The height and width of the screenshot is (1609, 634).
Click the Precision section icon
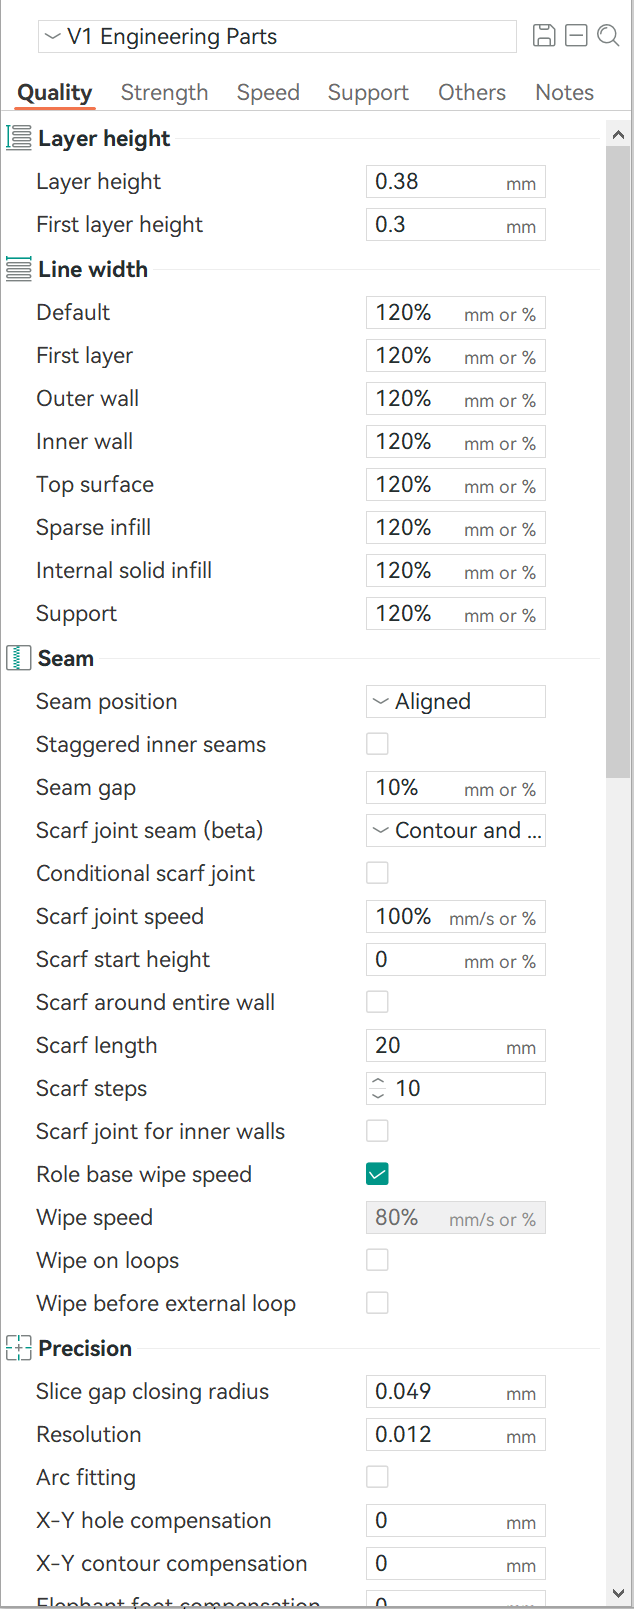click(x=19, y=1348)
